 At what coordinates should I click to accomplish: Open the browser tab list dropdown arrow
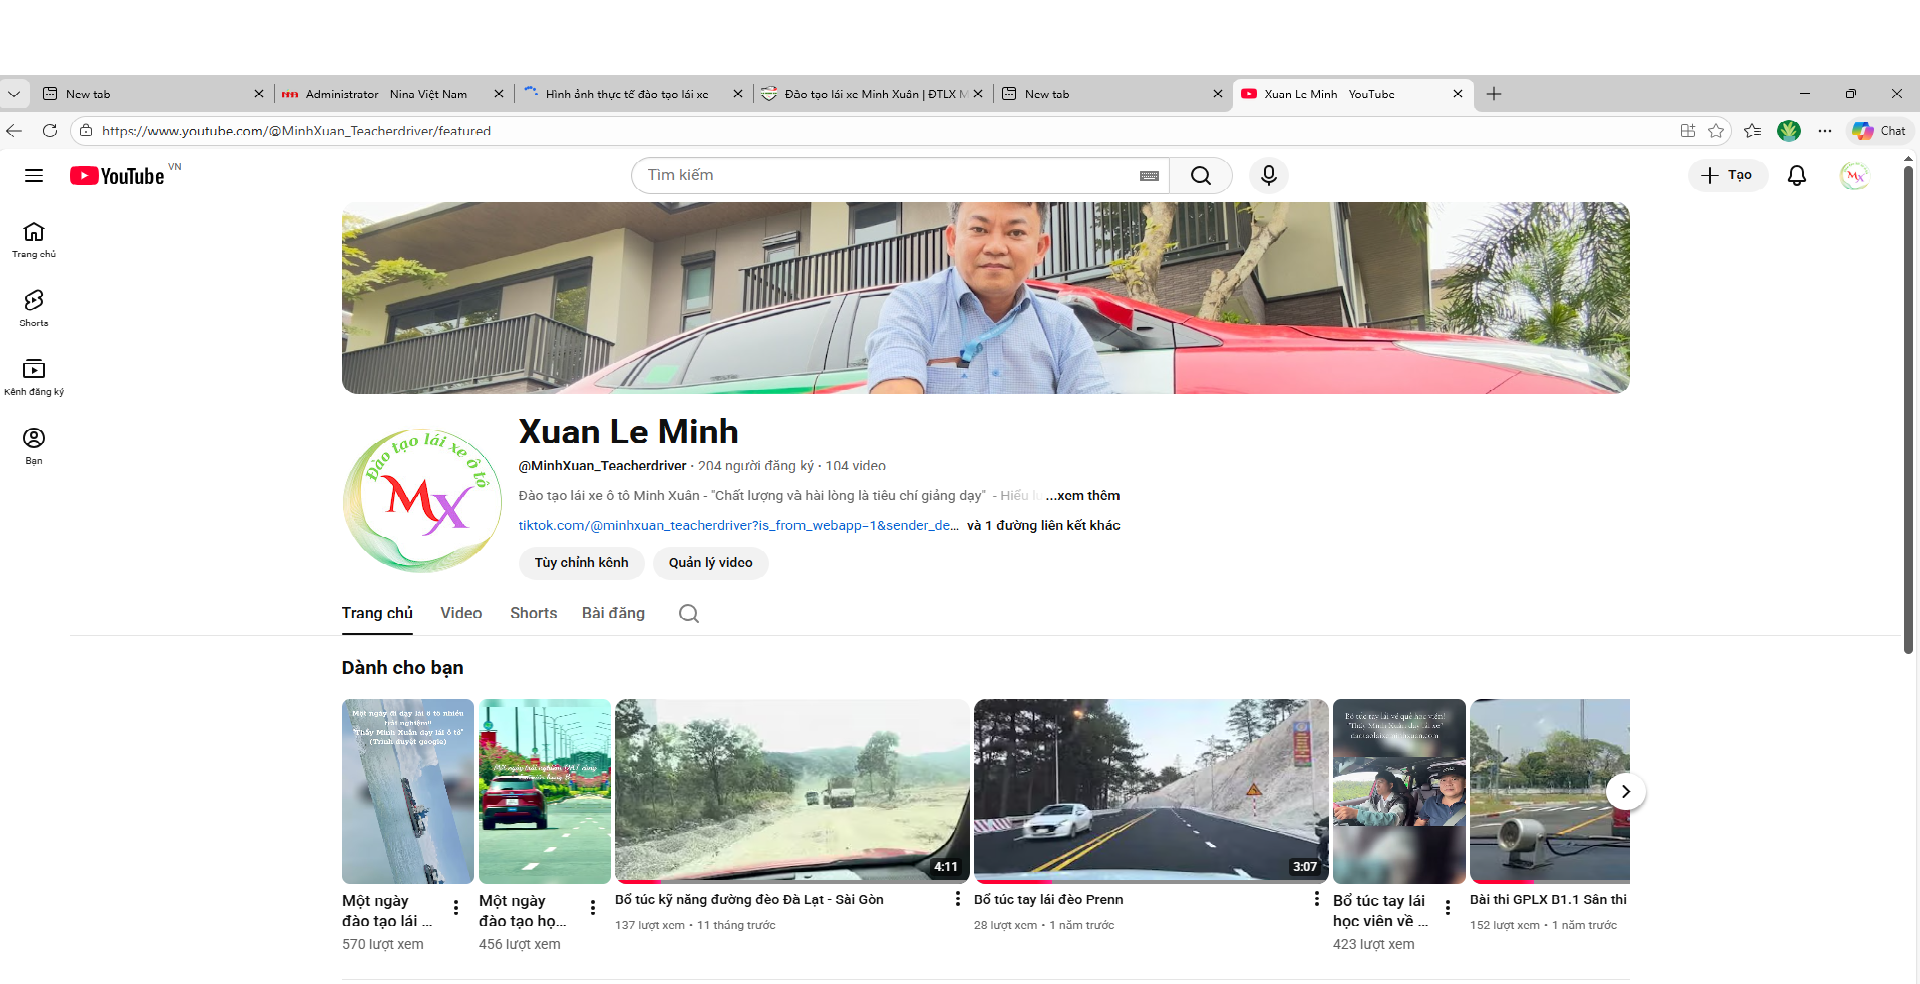pyautogui.click(x=13, y=93)
